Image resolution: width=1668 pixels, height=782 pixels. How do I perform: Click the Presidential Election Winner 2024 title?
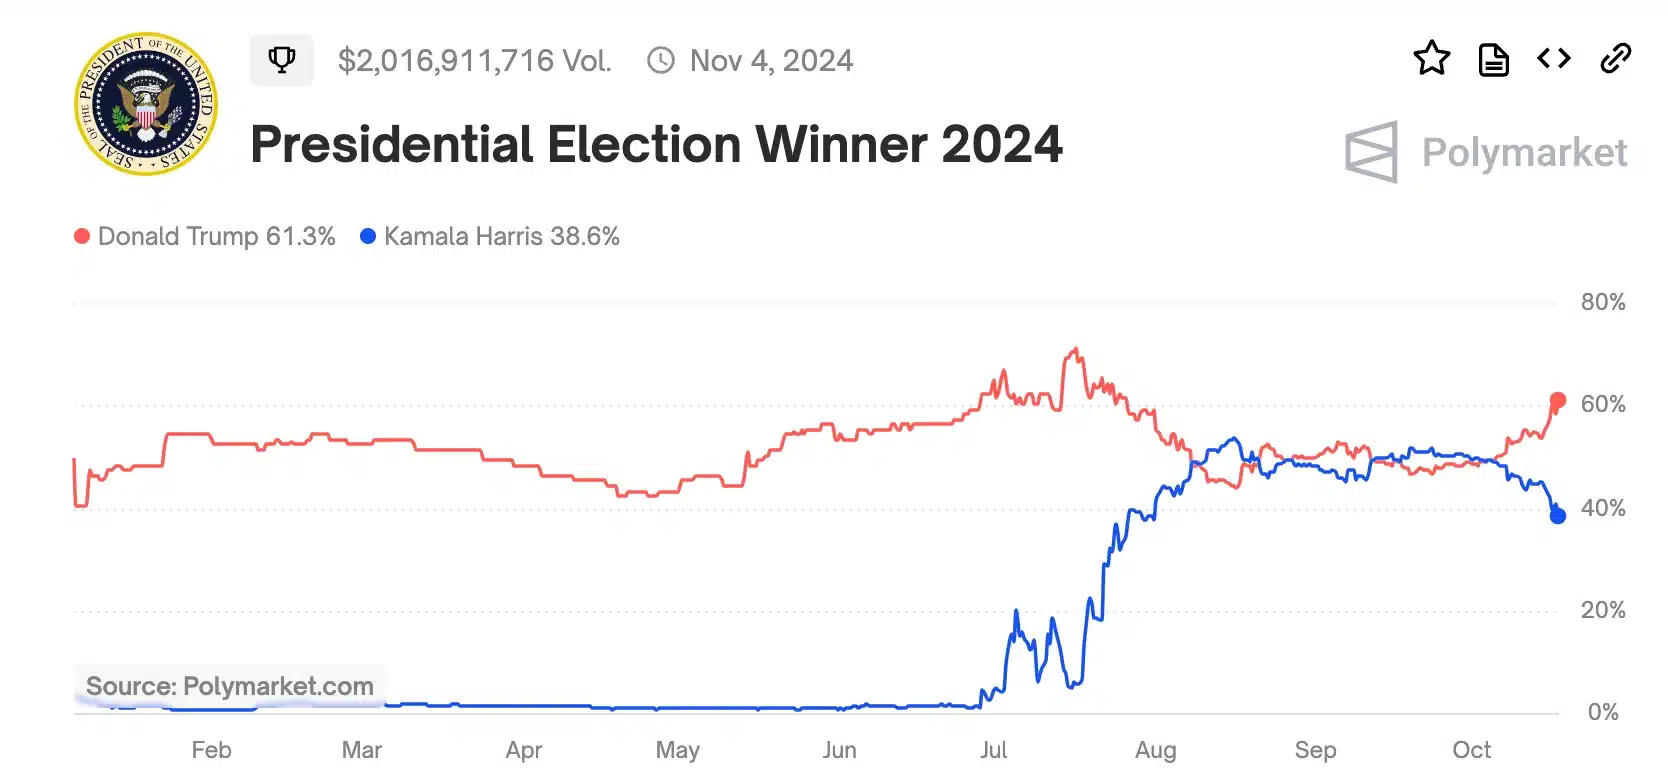click(x=656, y=144)
